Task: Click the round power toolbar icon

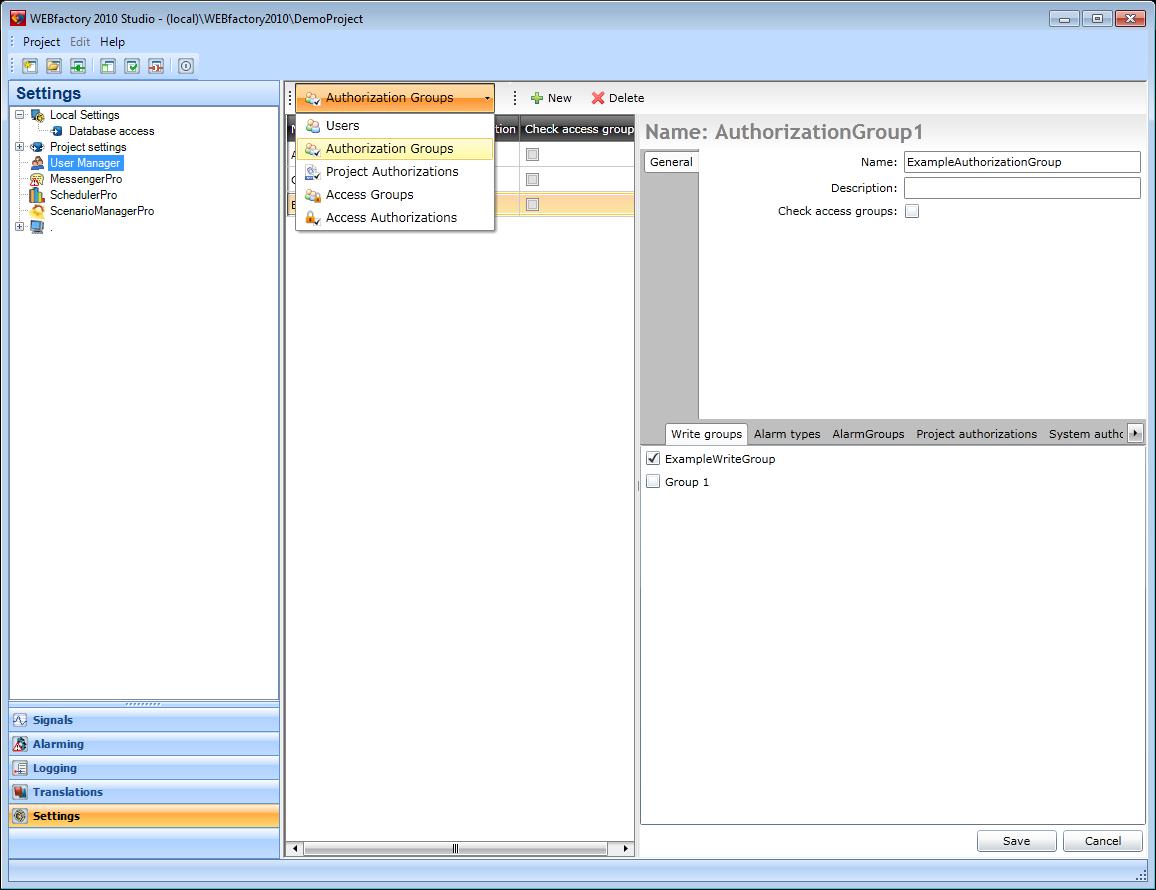Action: [186, 66]
